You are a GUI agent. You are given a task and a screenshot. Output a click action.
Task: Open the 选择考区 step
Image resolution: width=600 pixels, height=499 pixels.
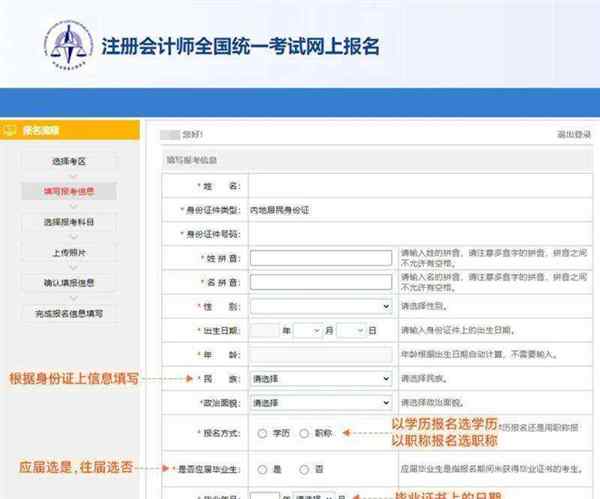[x=69, y=161]
